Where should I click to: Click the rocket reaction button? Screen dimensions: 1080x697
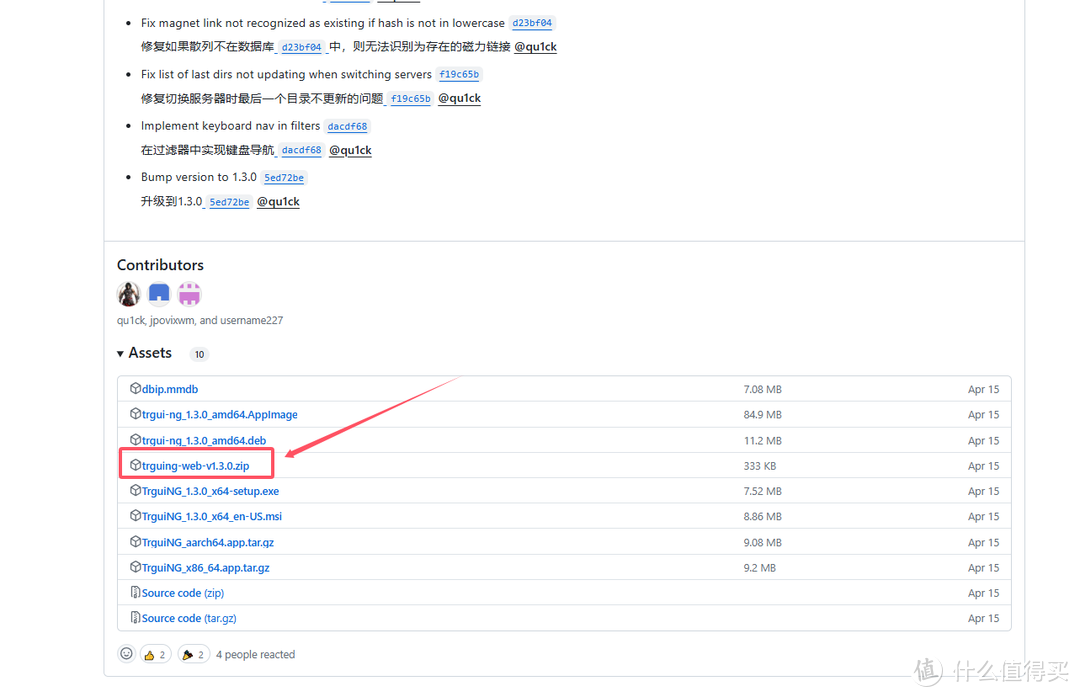(x=193, y=654)
